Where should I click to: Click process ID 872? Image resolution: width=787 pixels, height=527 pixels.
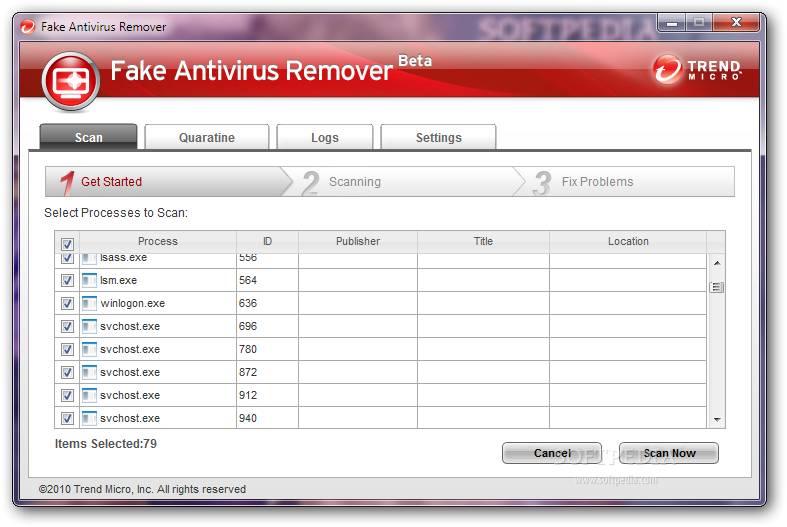(248, 372)
